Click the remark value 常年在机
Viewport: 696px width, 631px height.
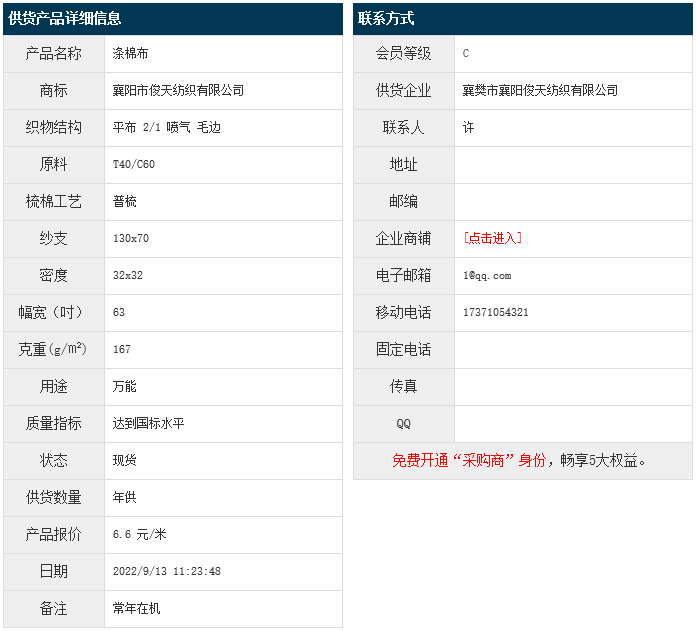[x=136, y=608]
